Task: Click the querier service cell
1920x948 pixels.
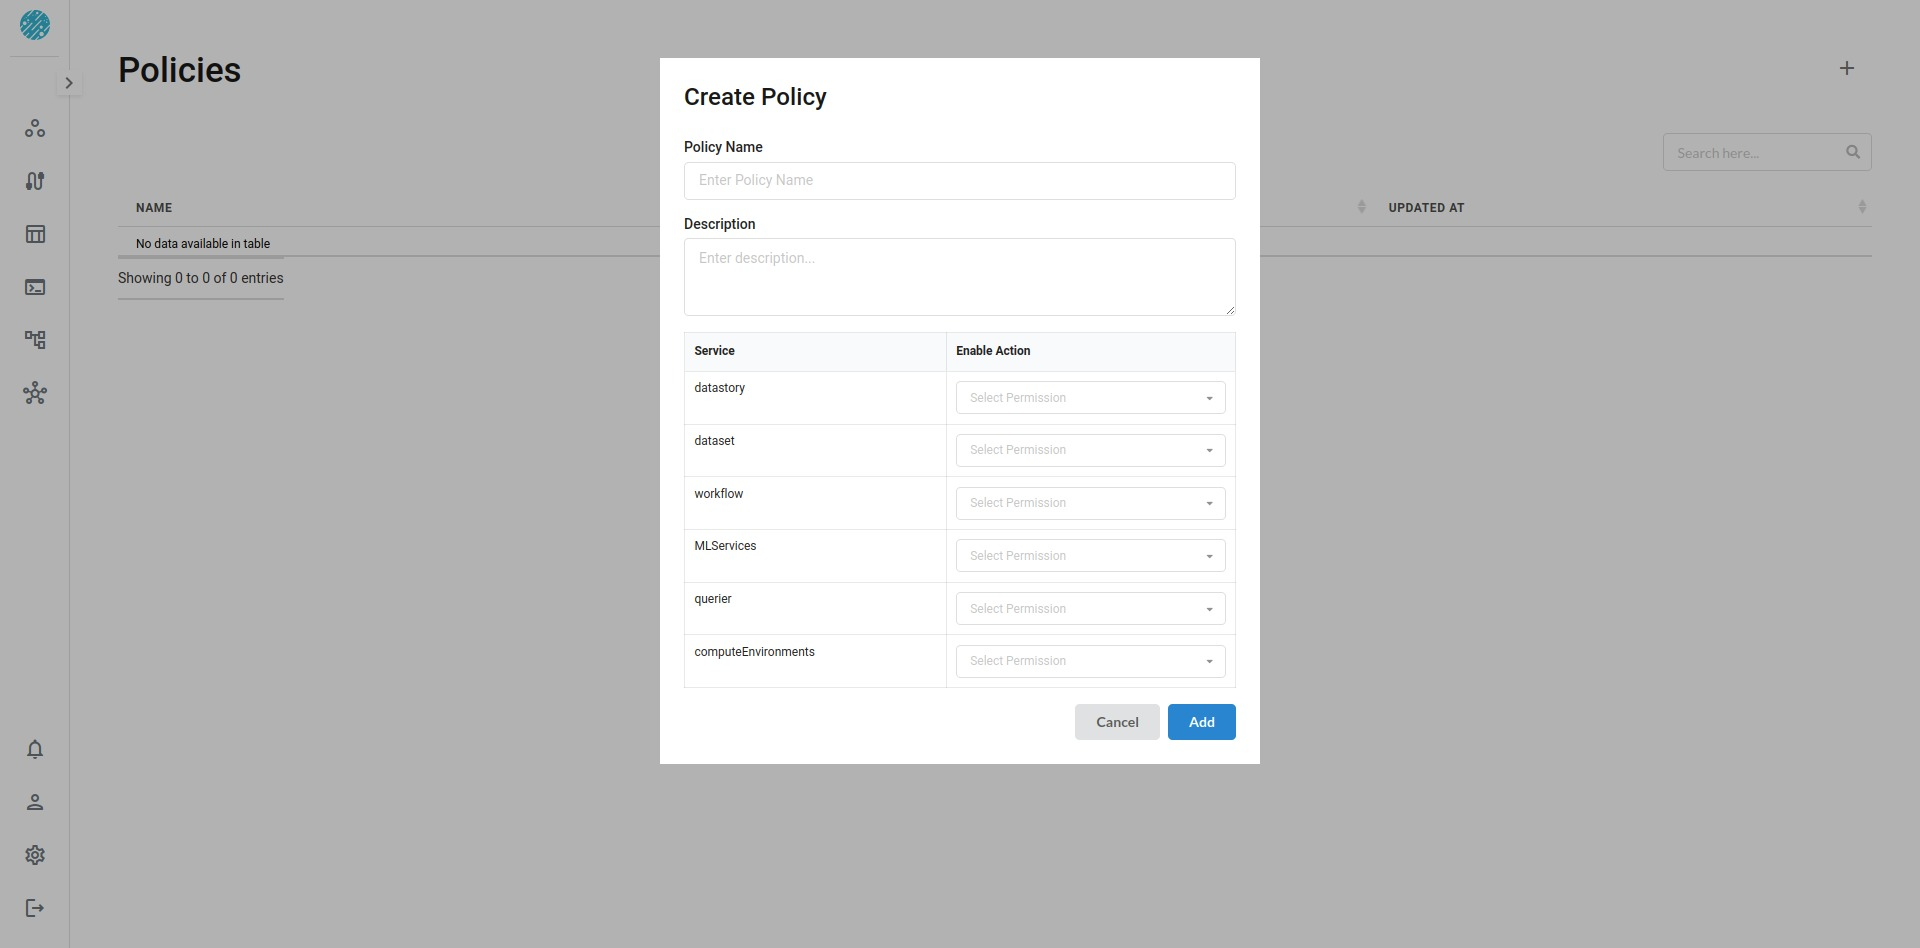Action: click(x=815, y=609)
